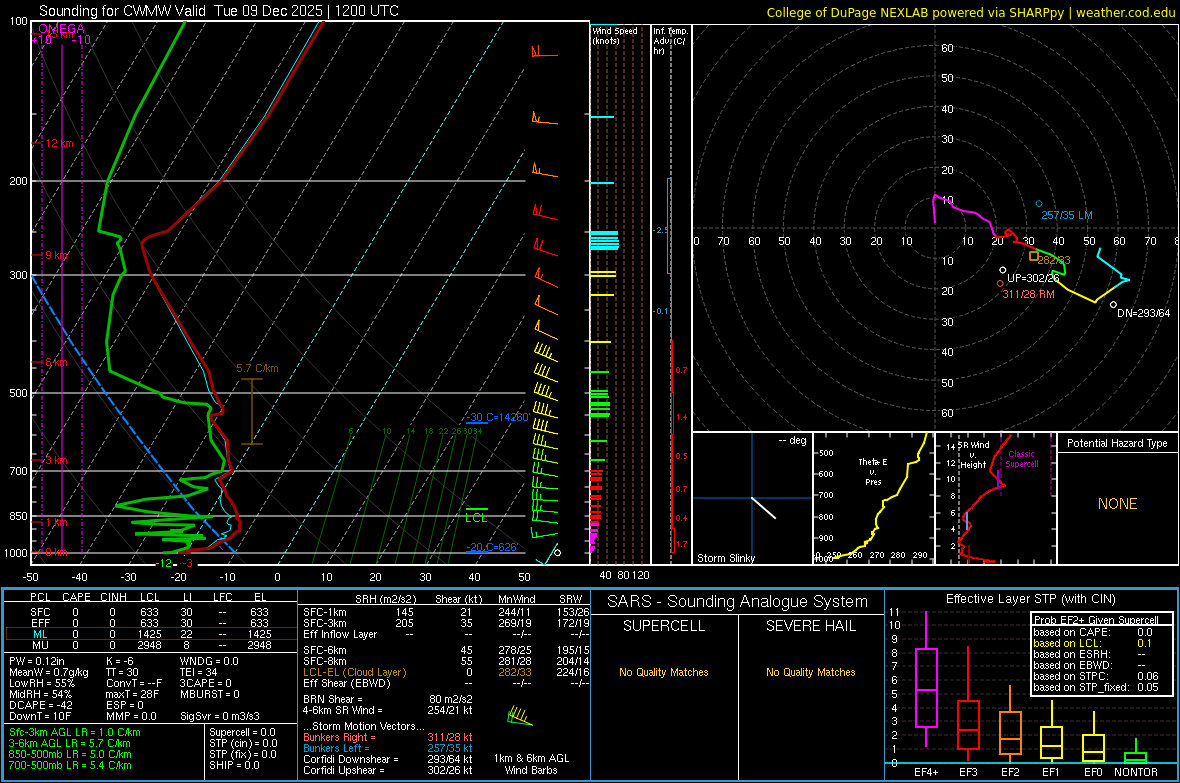1180x783 pixels.
Task: Select the based on STPC row
Action: (1096, 676)
